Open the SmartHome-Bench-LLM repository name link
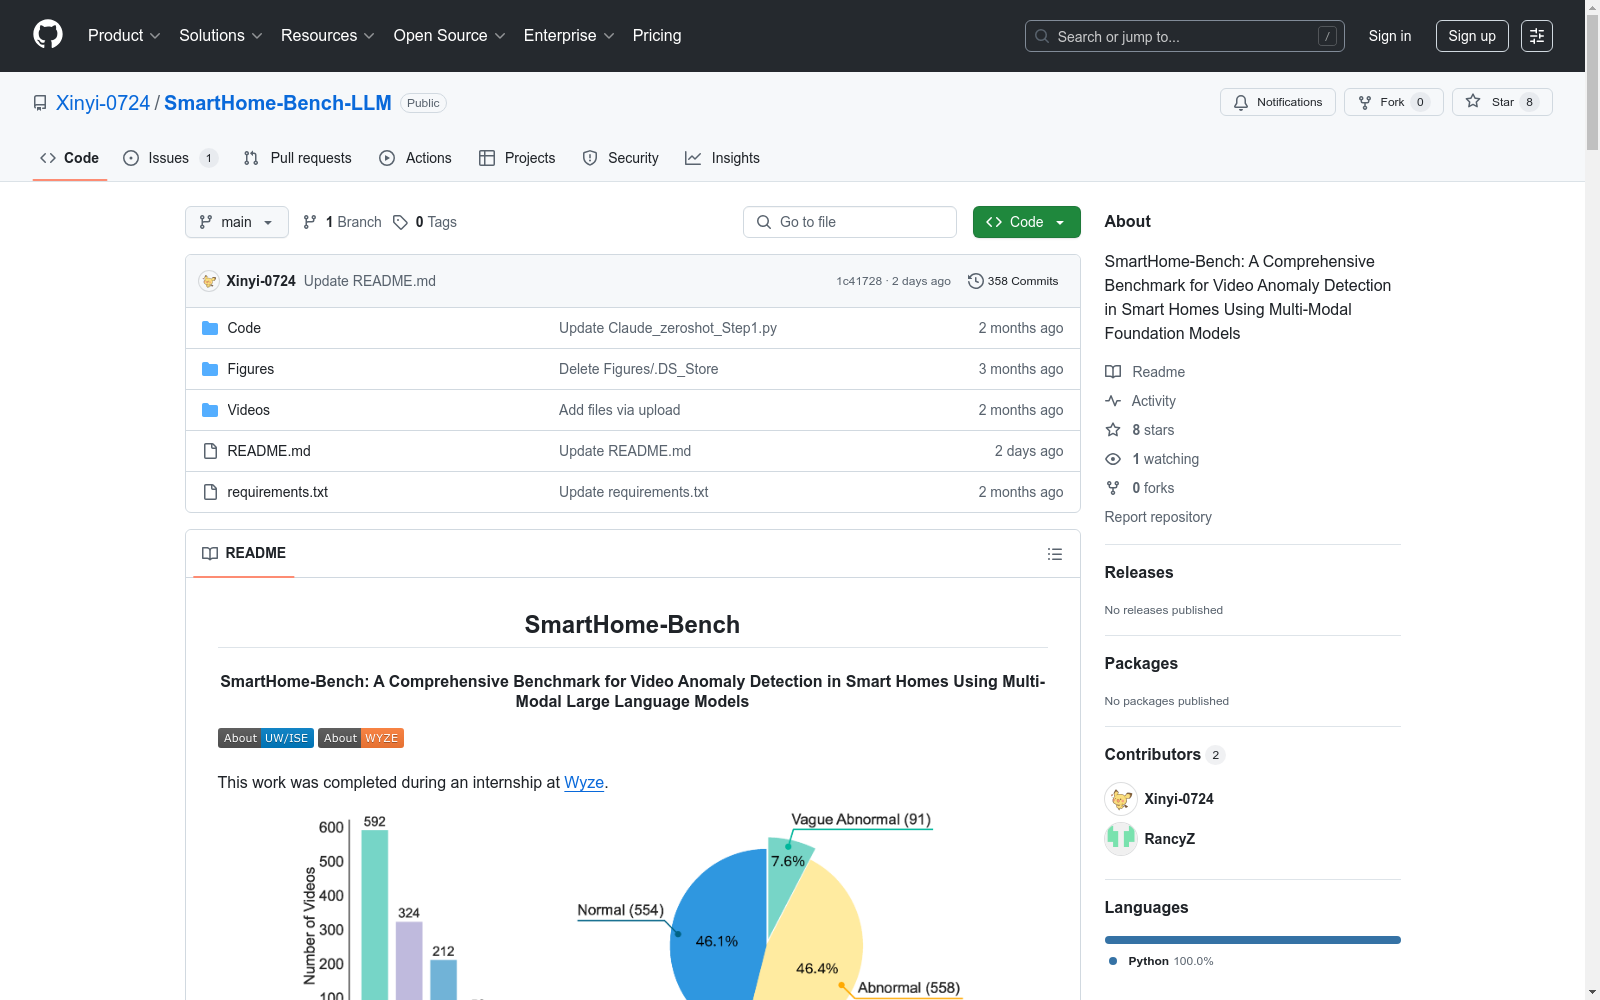This screenshot has width=1600, height=1000. (278, 103)
